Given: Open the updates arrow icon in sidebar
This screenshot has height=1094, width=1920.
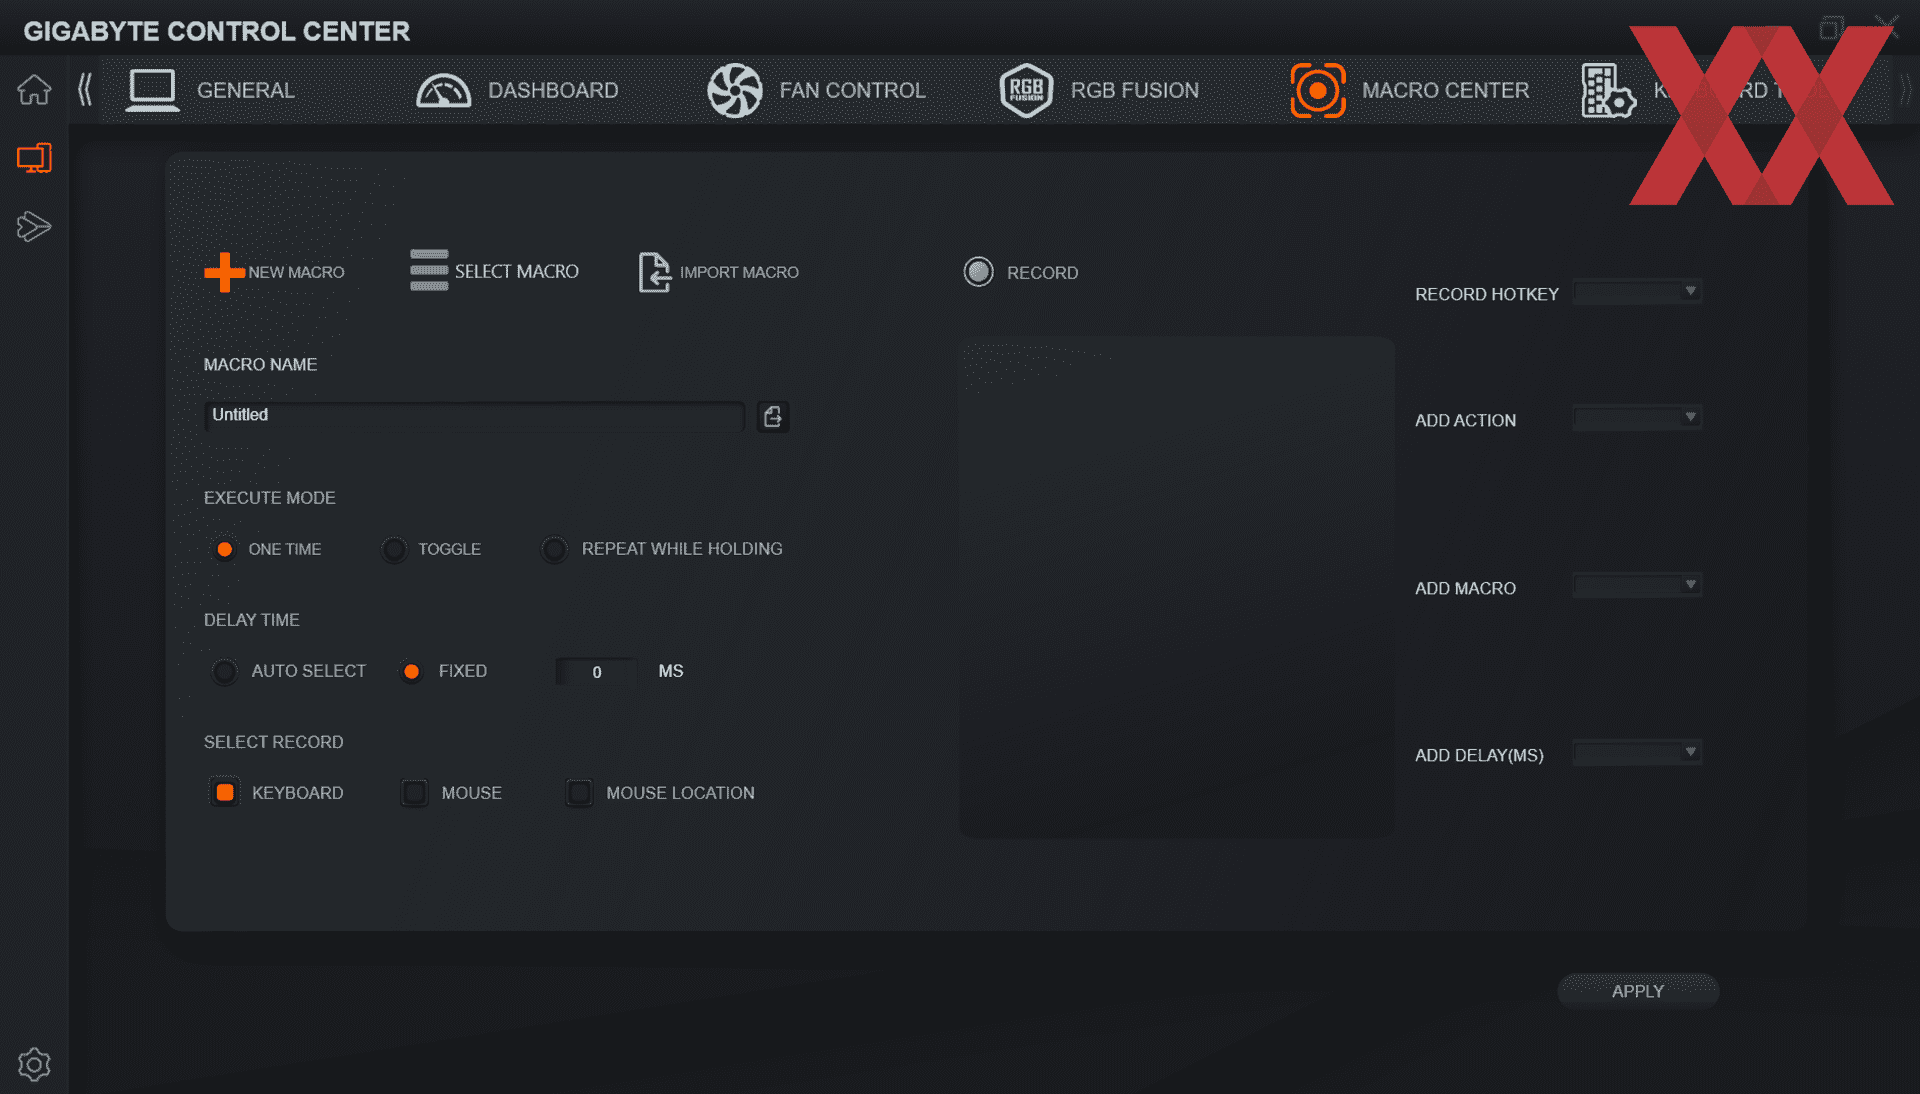Looking at the screenshot, I should [34, 227].
